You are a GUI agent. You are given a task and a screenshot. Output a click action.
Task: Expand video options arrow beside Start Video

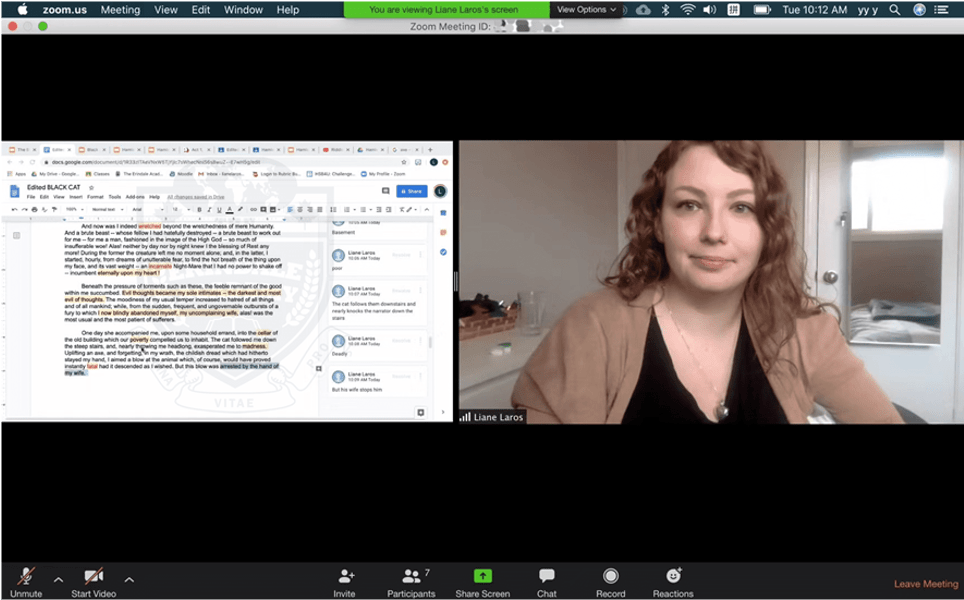[129, 579]
